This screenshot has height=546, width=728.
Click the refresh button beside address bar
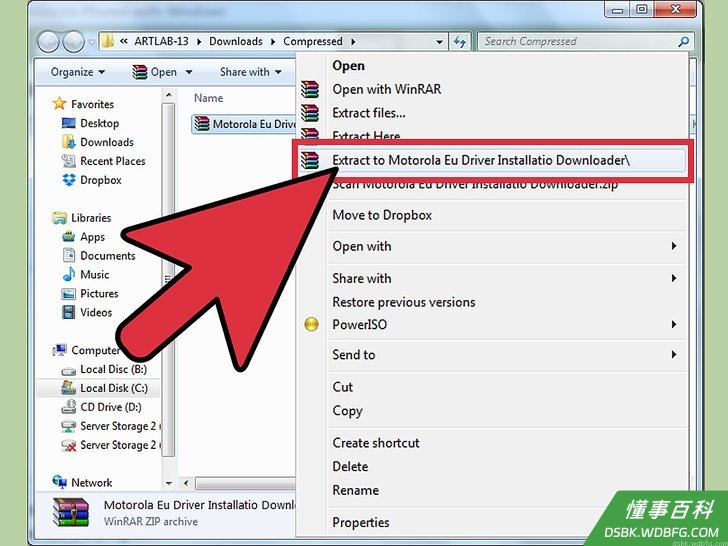pos(460,42)
